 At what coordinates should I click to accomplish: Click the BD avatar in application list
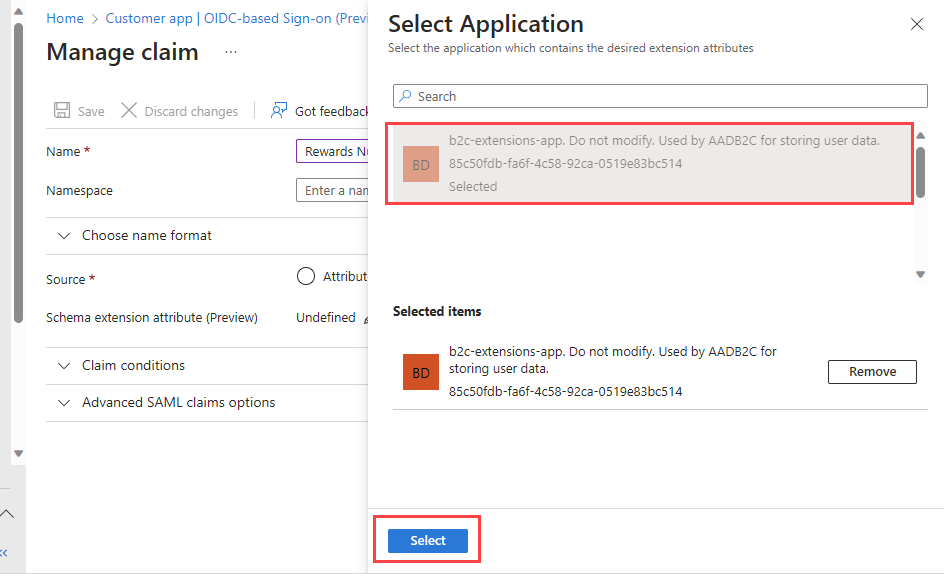[x=421, y=164]
